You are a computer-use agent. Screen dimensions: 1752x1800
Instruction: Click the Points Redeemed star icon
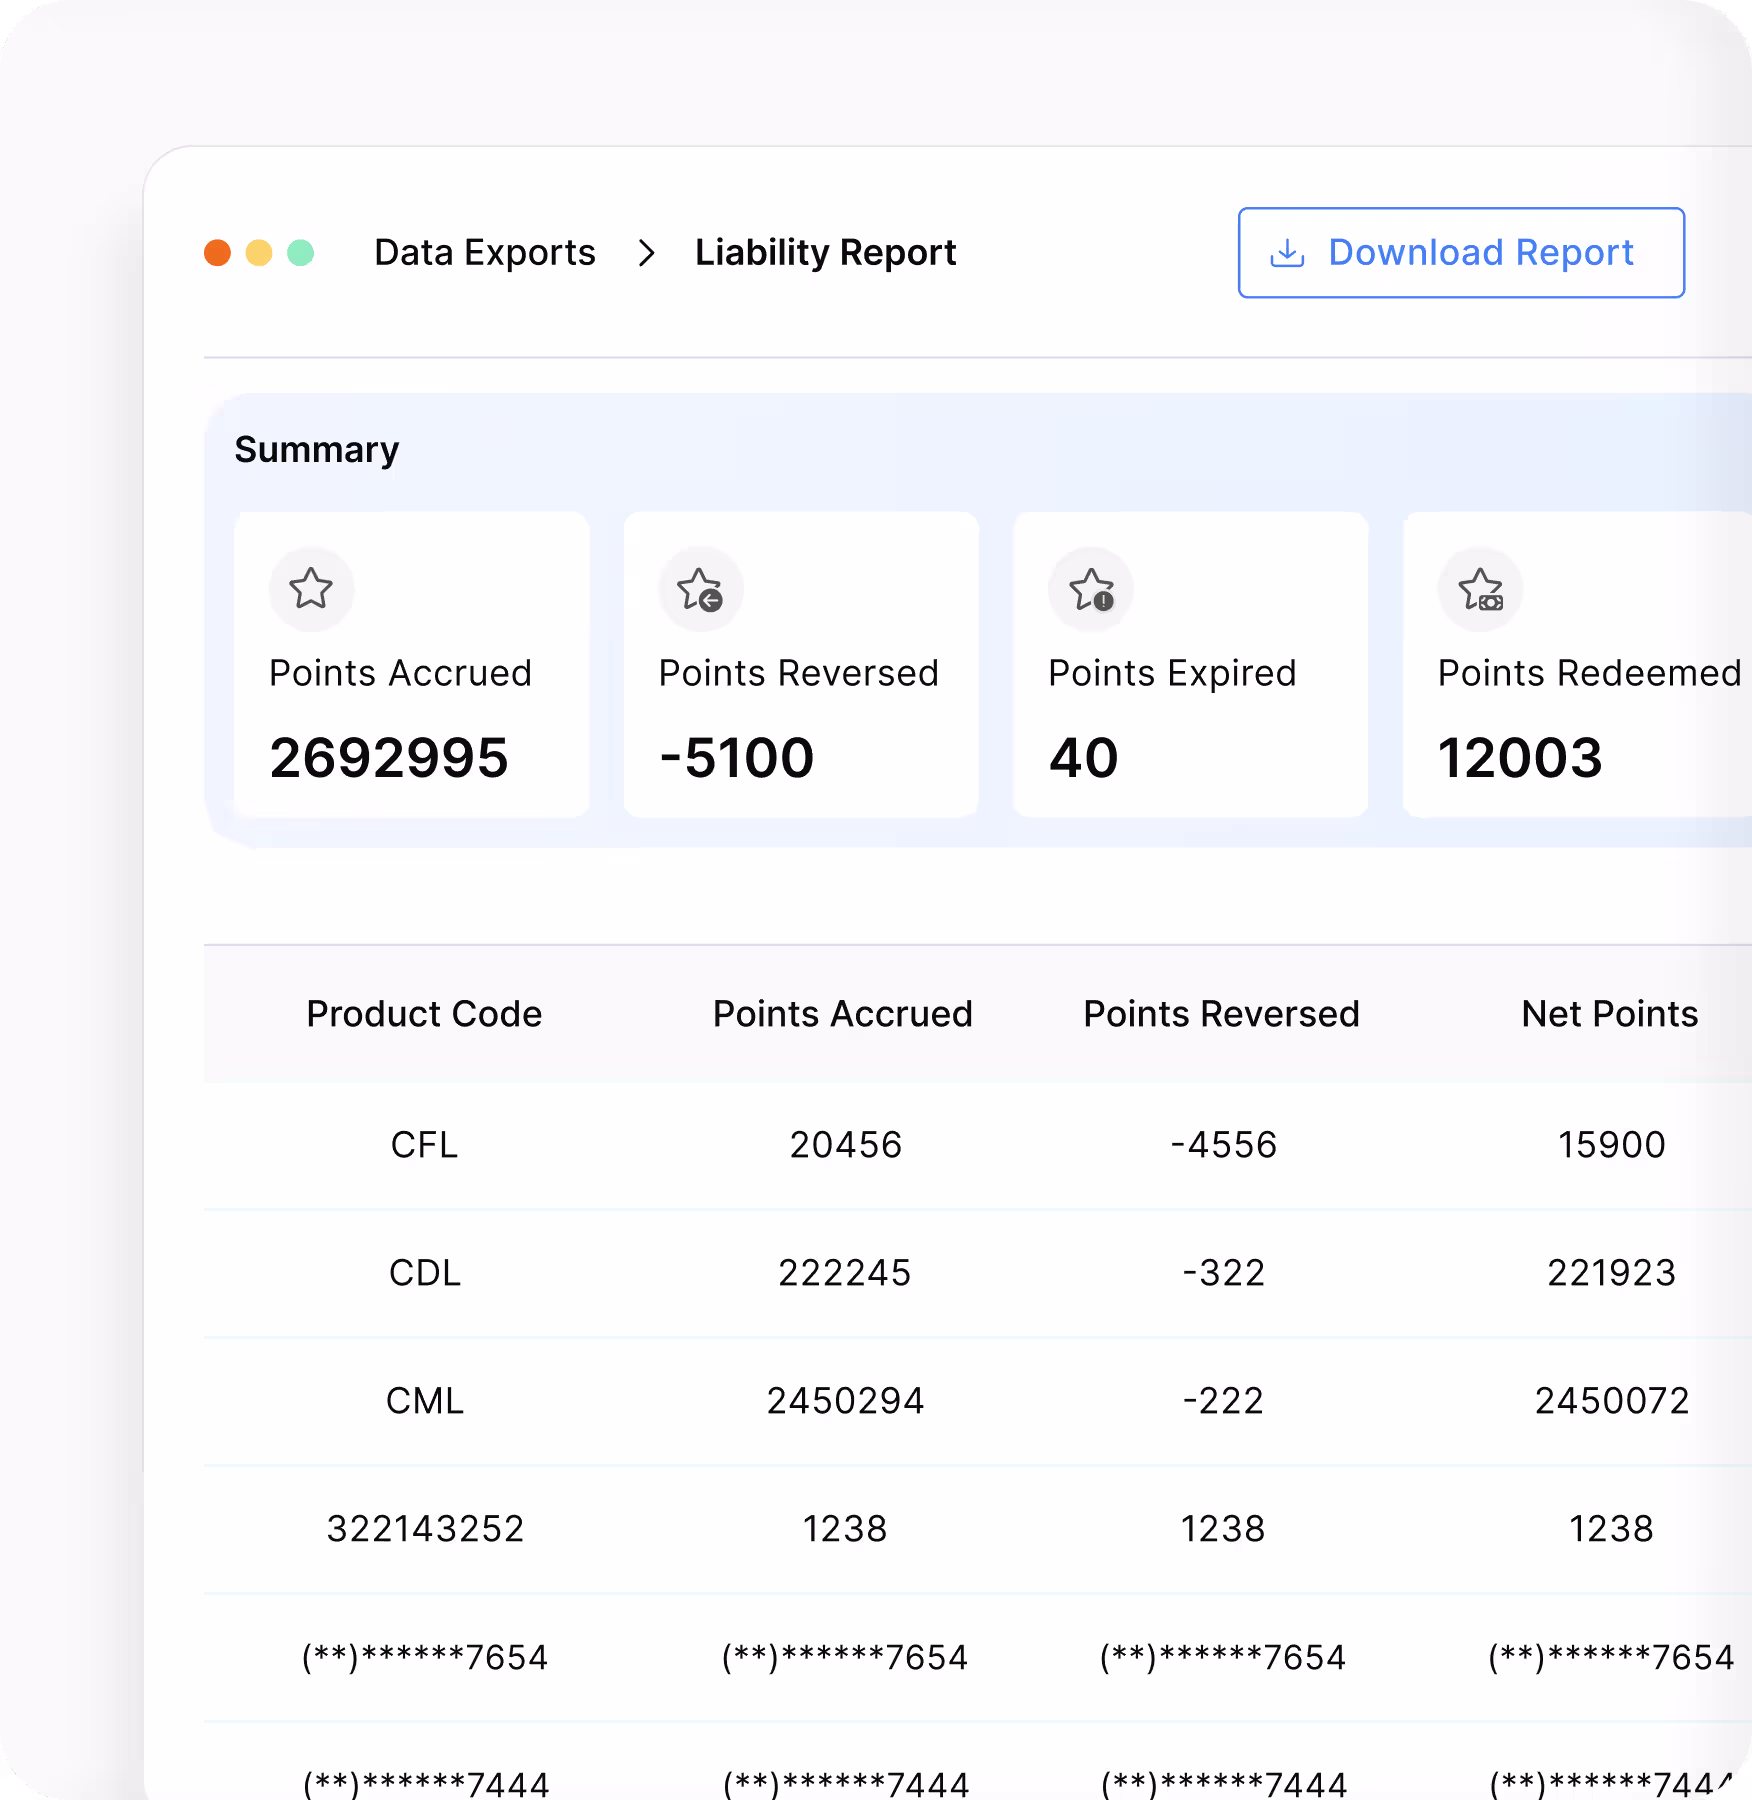[x=1480, y=589]
